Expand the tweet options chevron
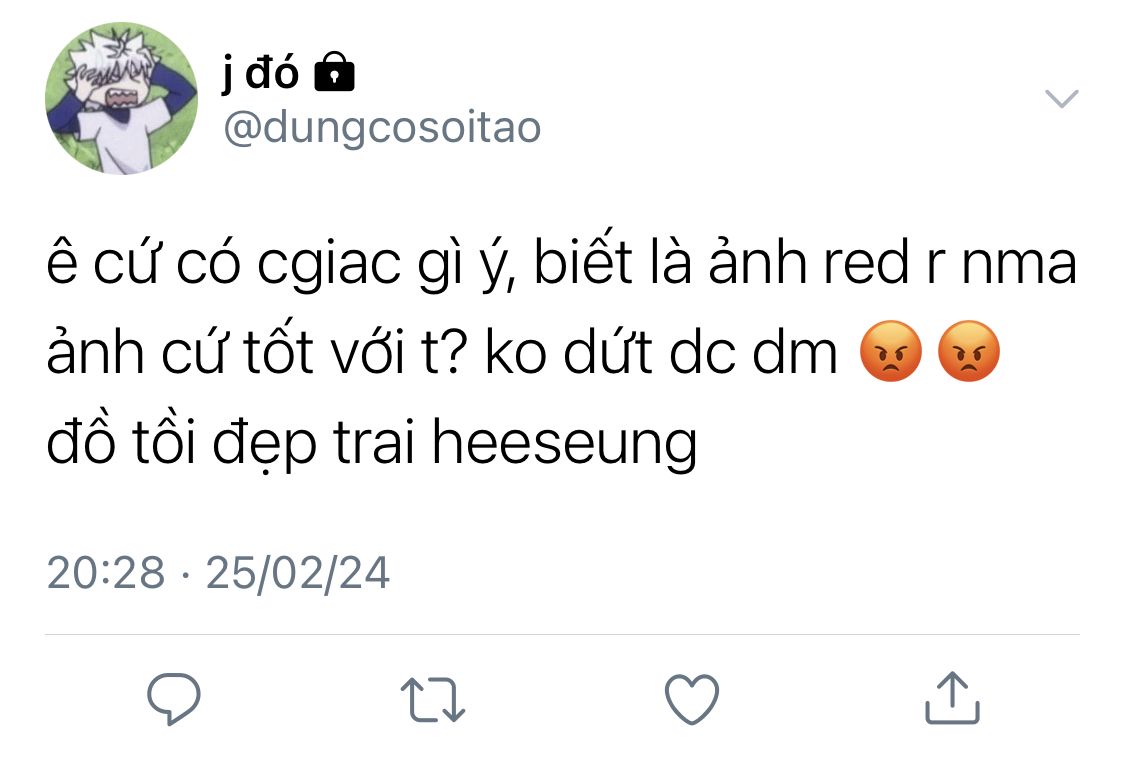Viewport: 1125px width, 763px height. click(1062, 98)
